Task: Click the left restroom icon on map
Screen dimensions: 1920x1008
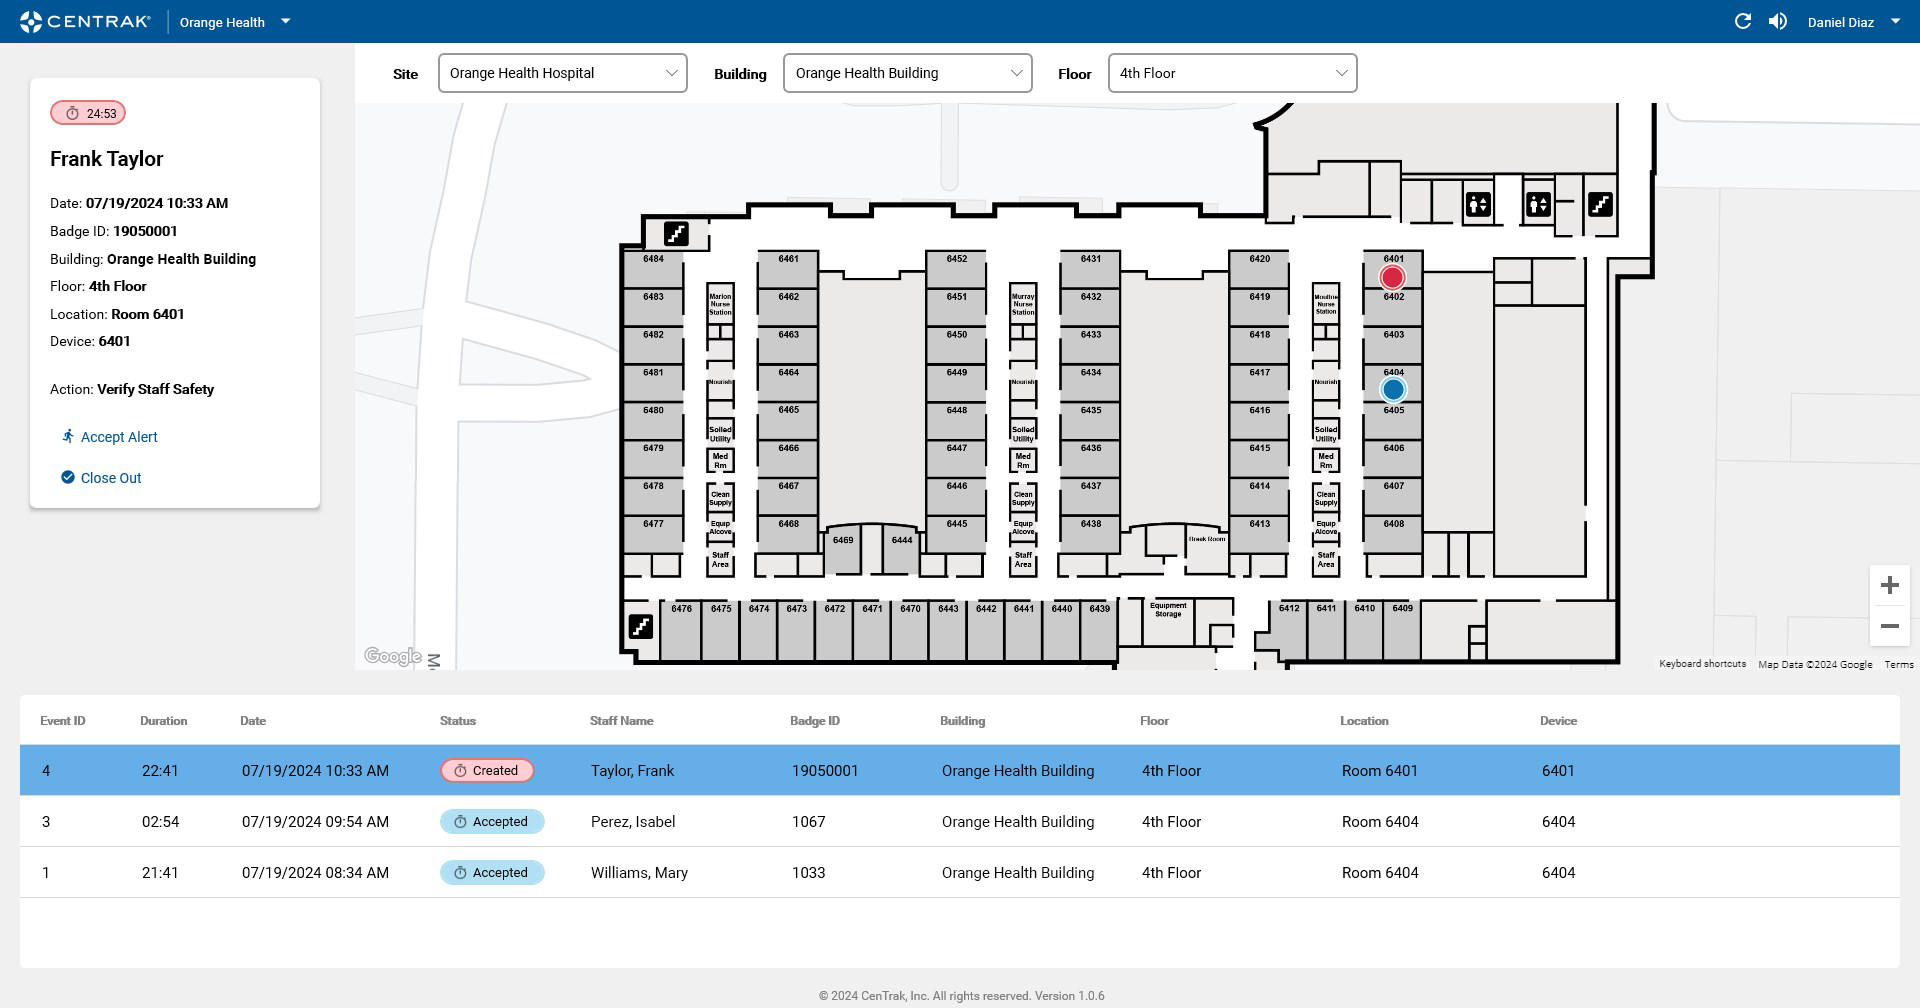Action: pos(1478,205)
